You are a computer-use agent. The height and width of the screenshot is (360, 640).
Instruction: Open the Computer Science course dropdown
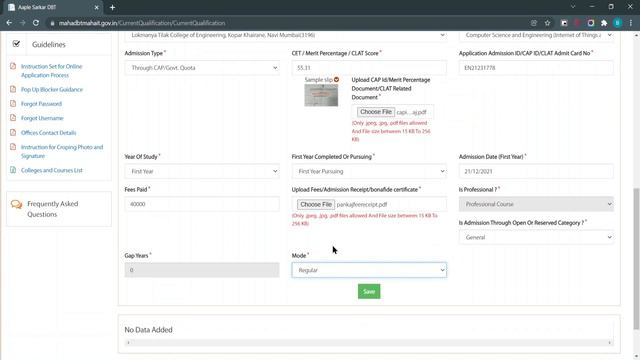point(536,36)
